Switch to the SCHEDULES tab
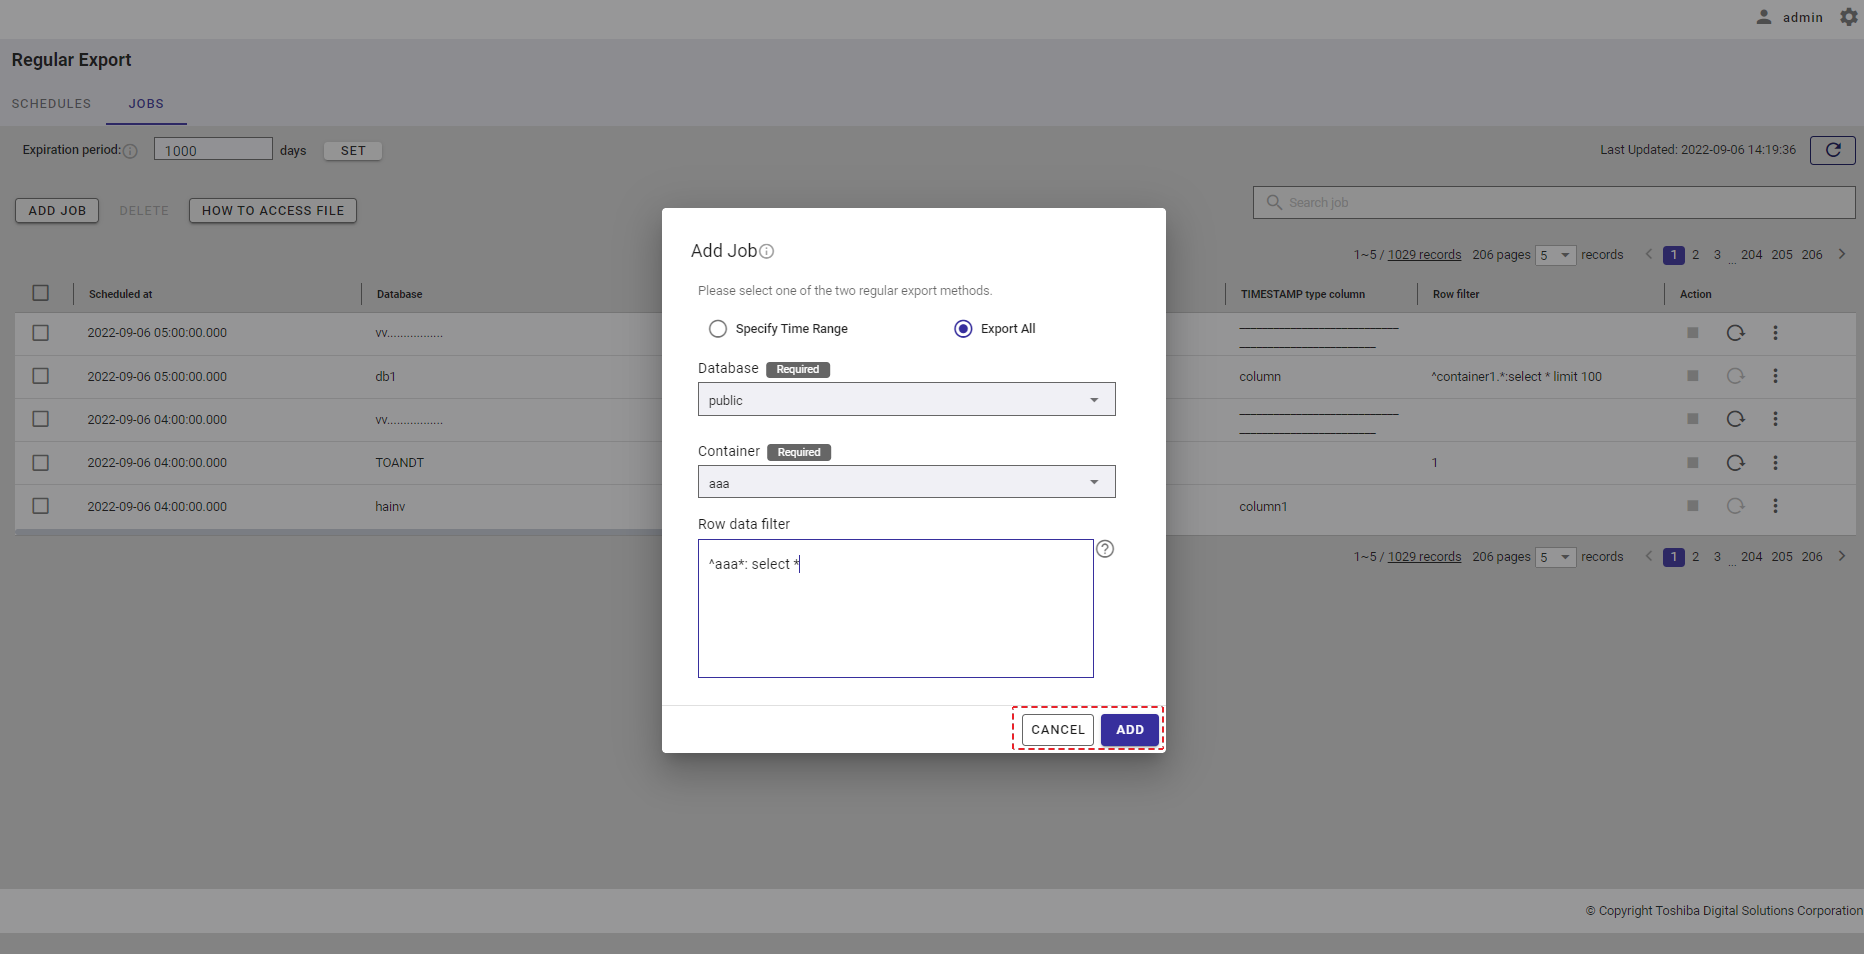This screenshot has width=1864, height=954. pyautogui.click(x=51, y=104)
